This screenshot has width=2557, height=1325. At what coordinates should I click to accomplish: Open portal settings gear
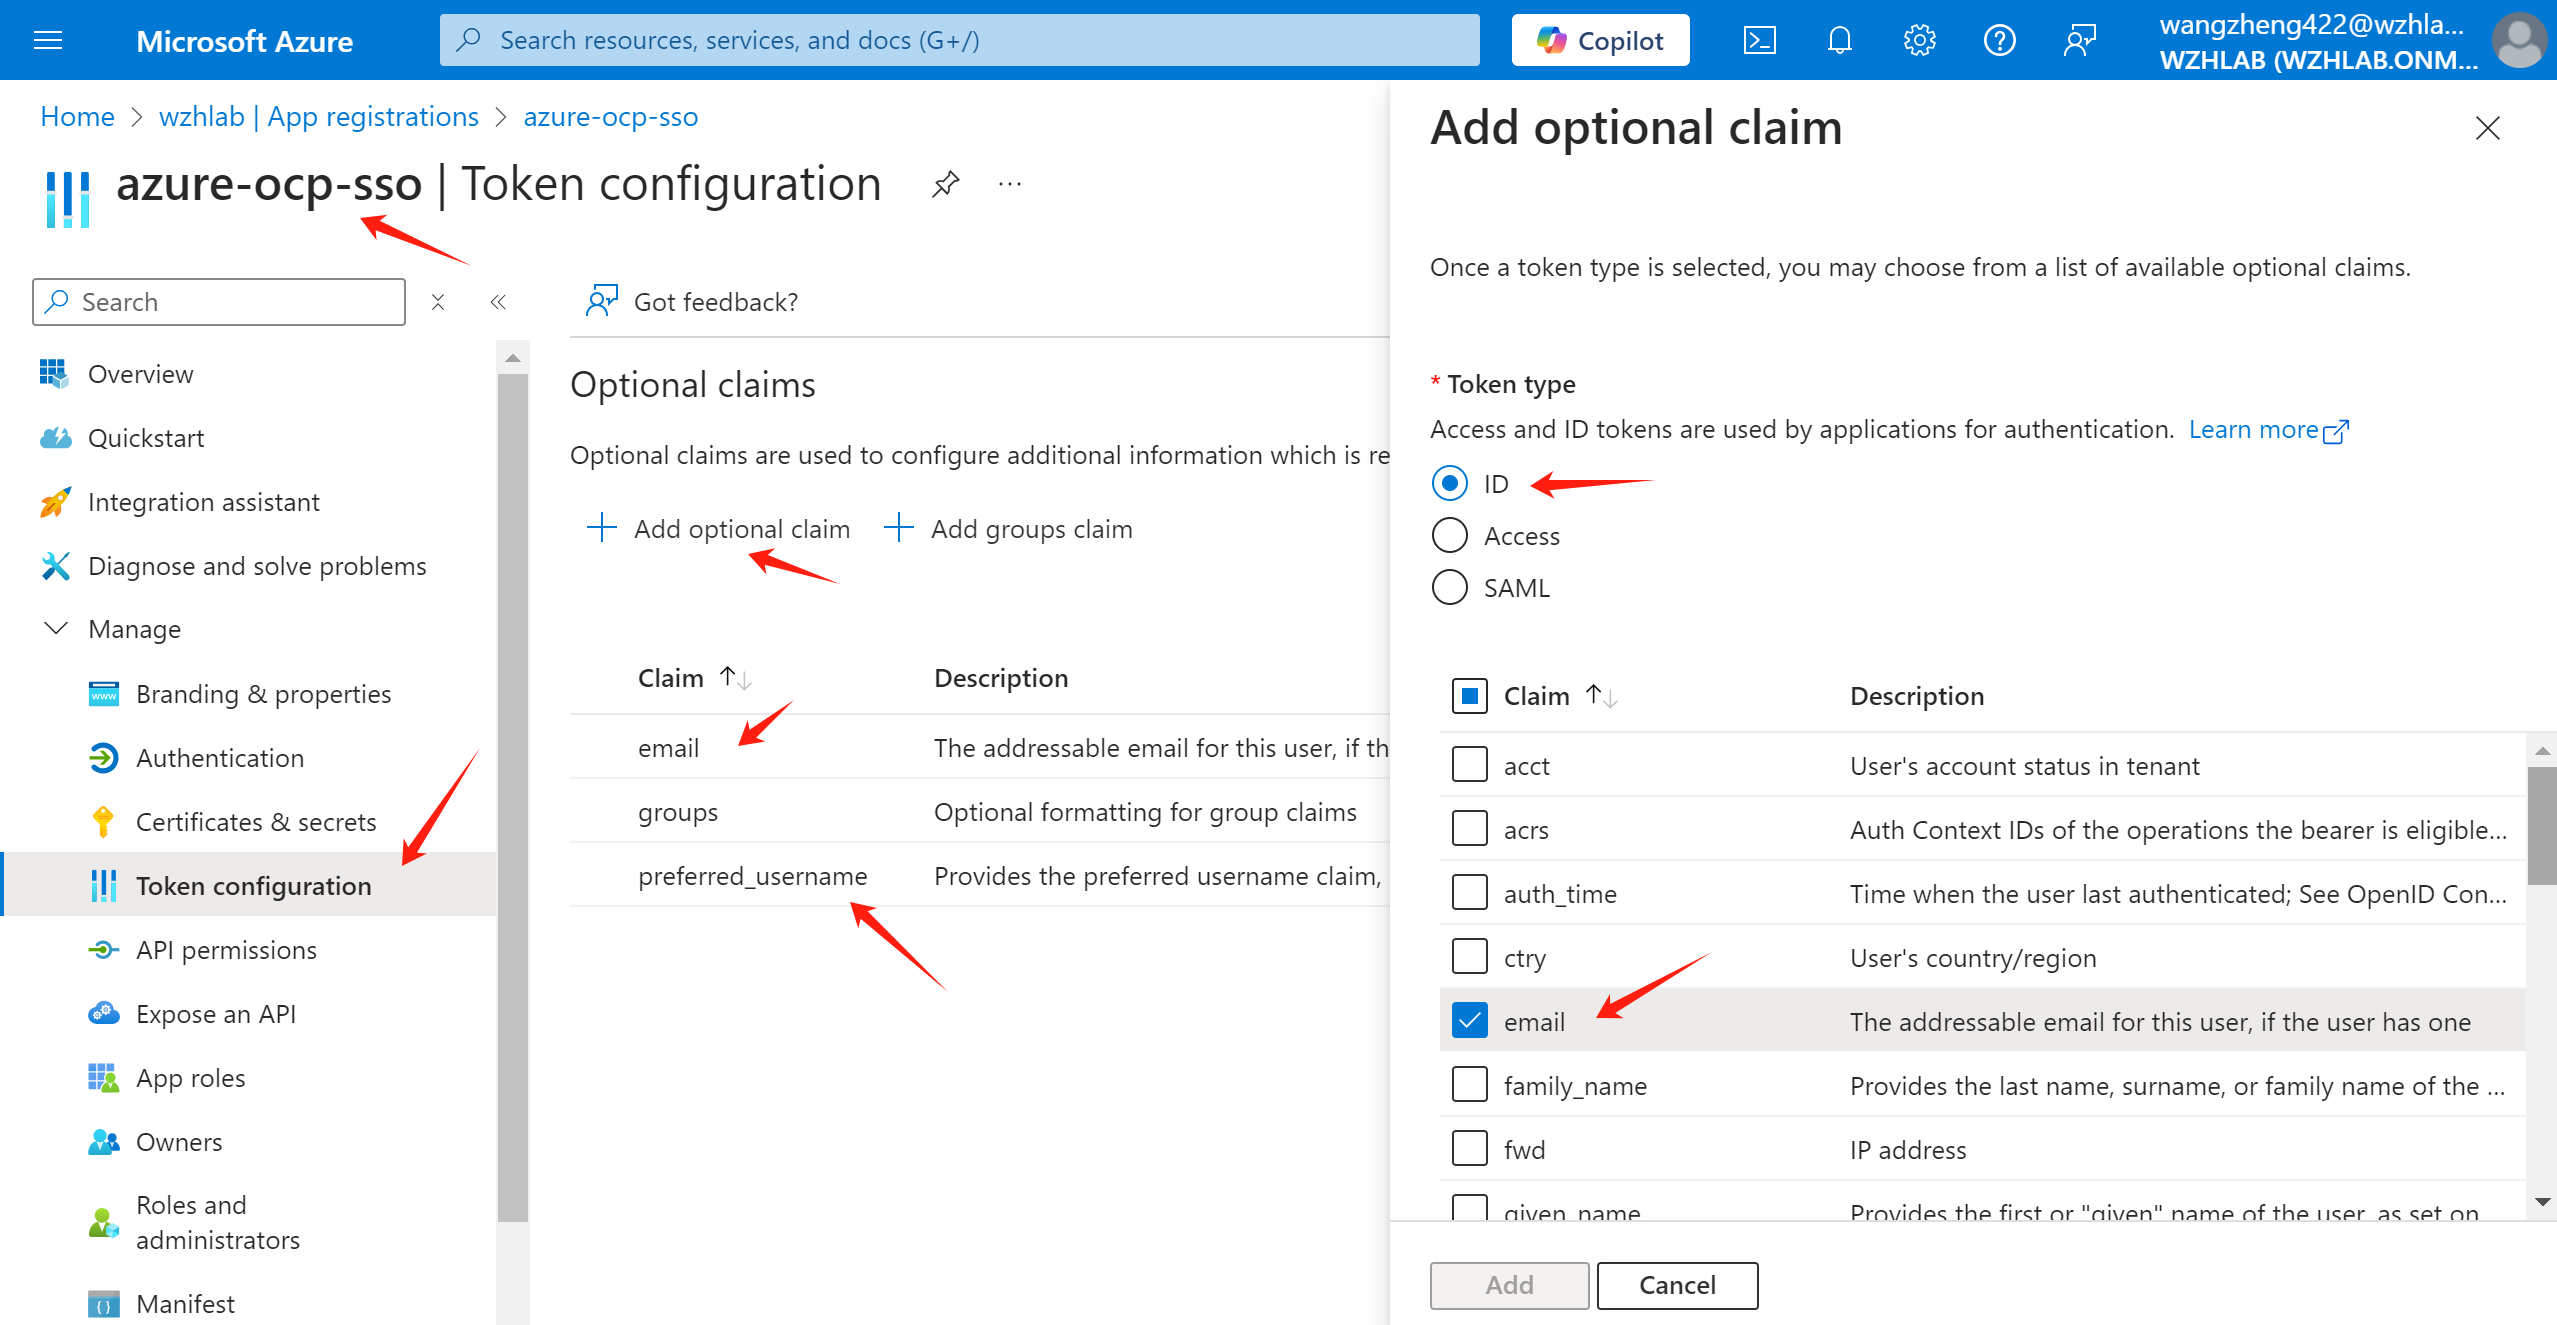(1919, 40)
